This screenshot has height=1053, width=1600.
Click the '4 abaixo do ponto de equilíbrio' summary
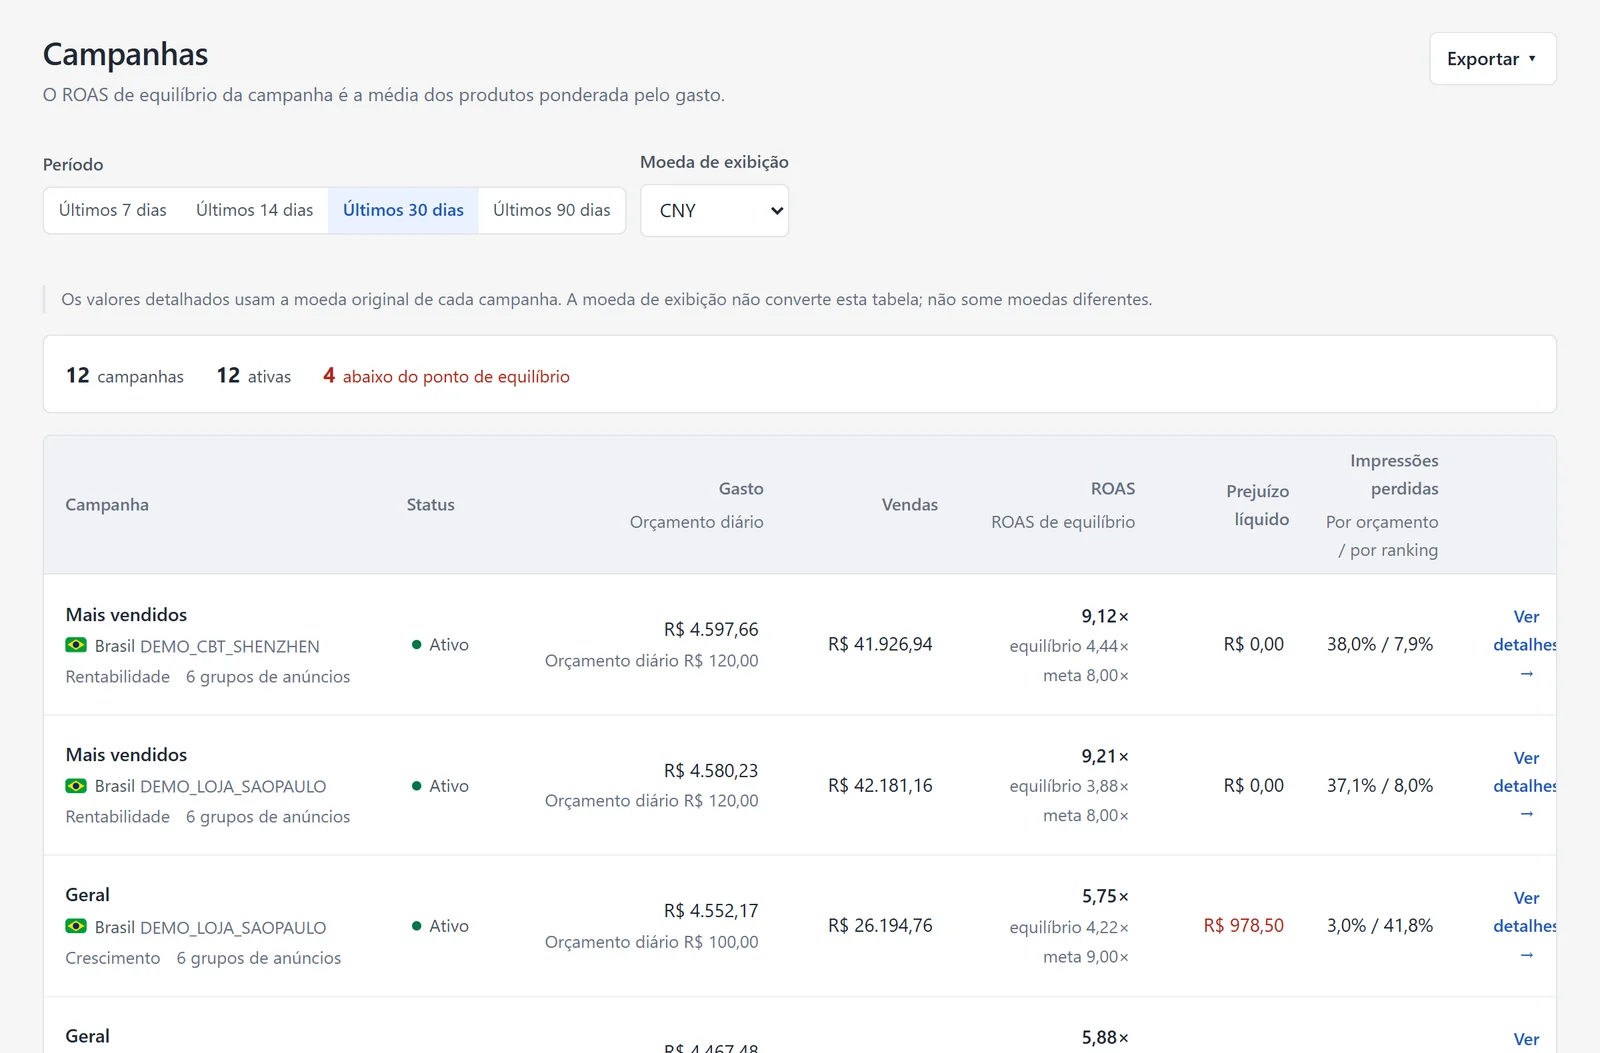coord(446,376)
